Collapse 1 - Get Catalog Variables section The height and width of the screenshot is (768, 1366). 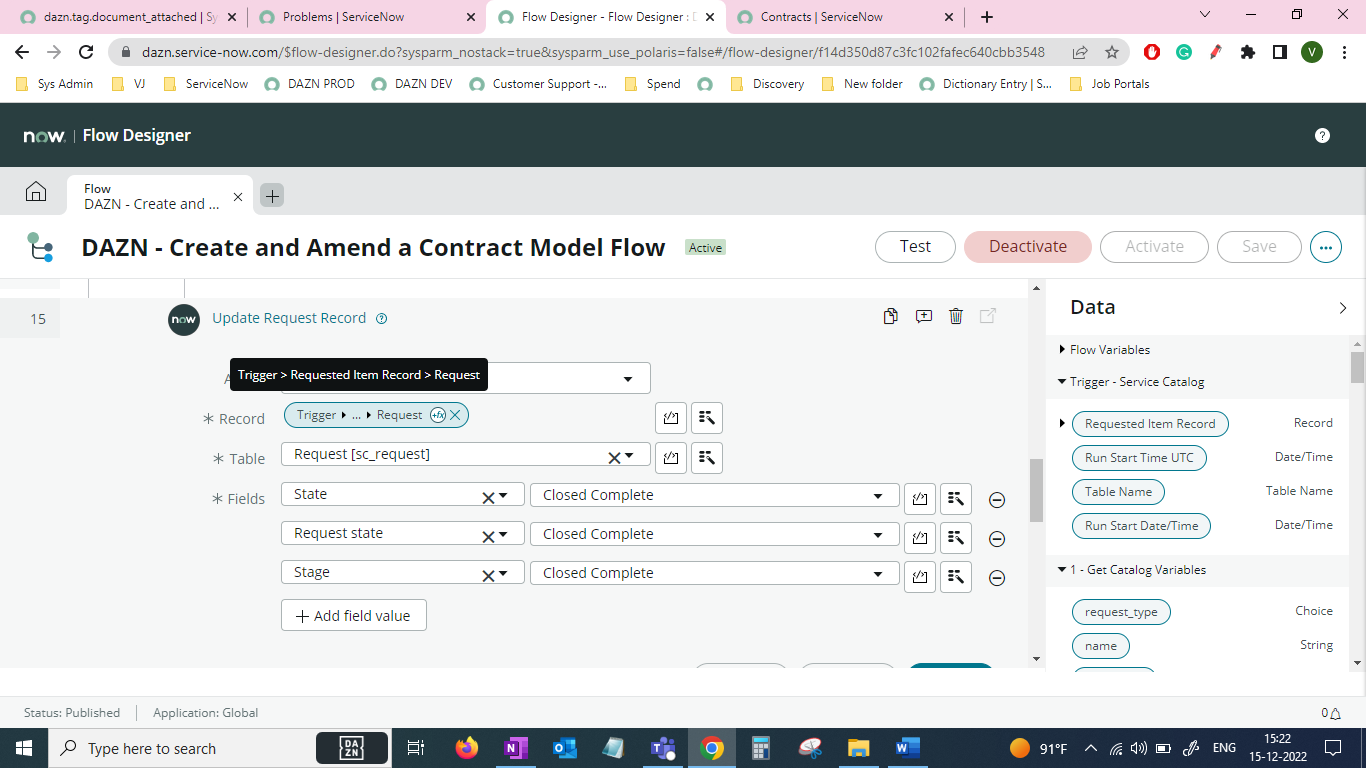tap(1062, 570)
